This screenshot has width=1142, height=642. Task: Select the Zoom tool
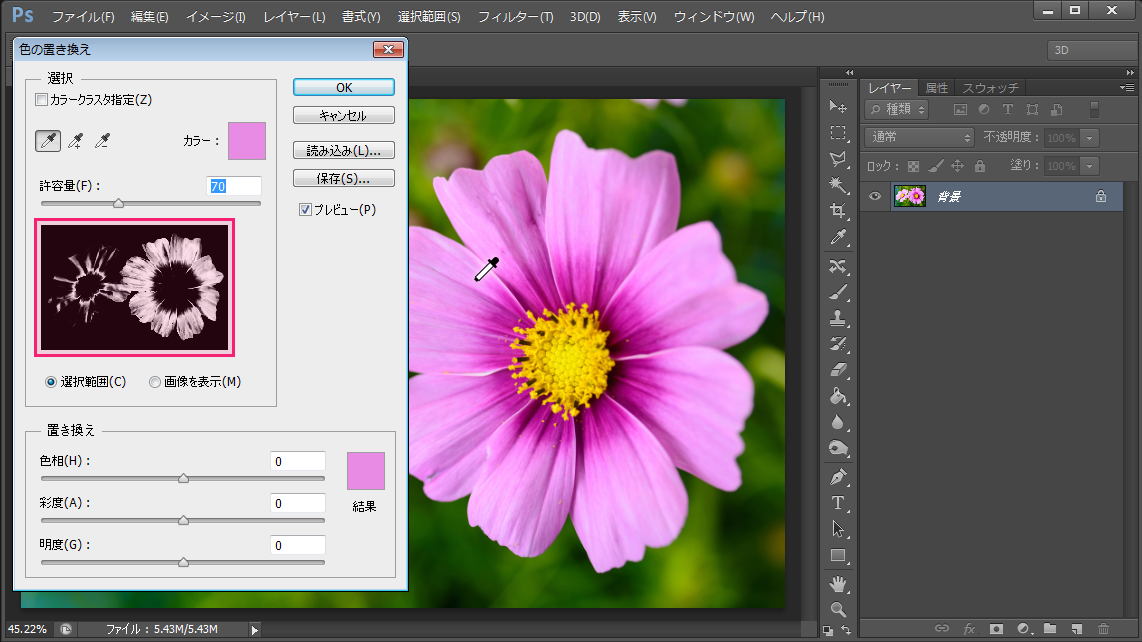[838, 609]
